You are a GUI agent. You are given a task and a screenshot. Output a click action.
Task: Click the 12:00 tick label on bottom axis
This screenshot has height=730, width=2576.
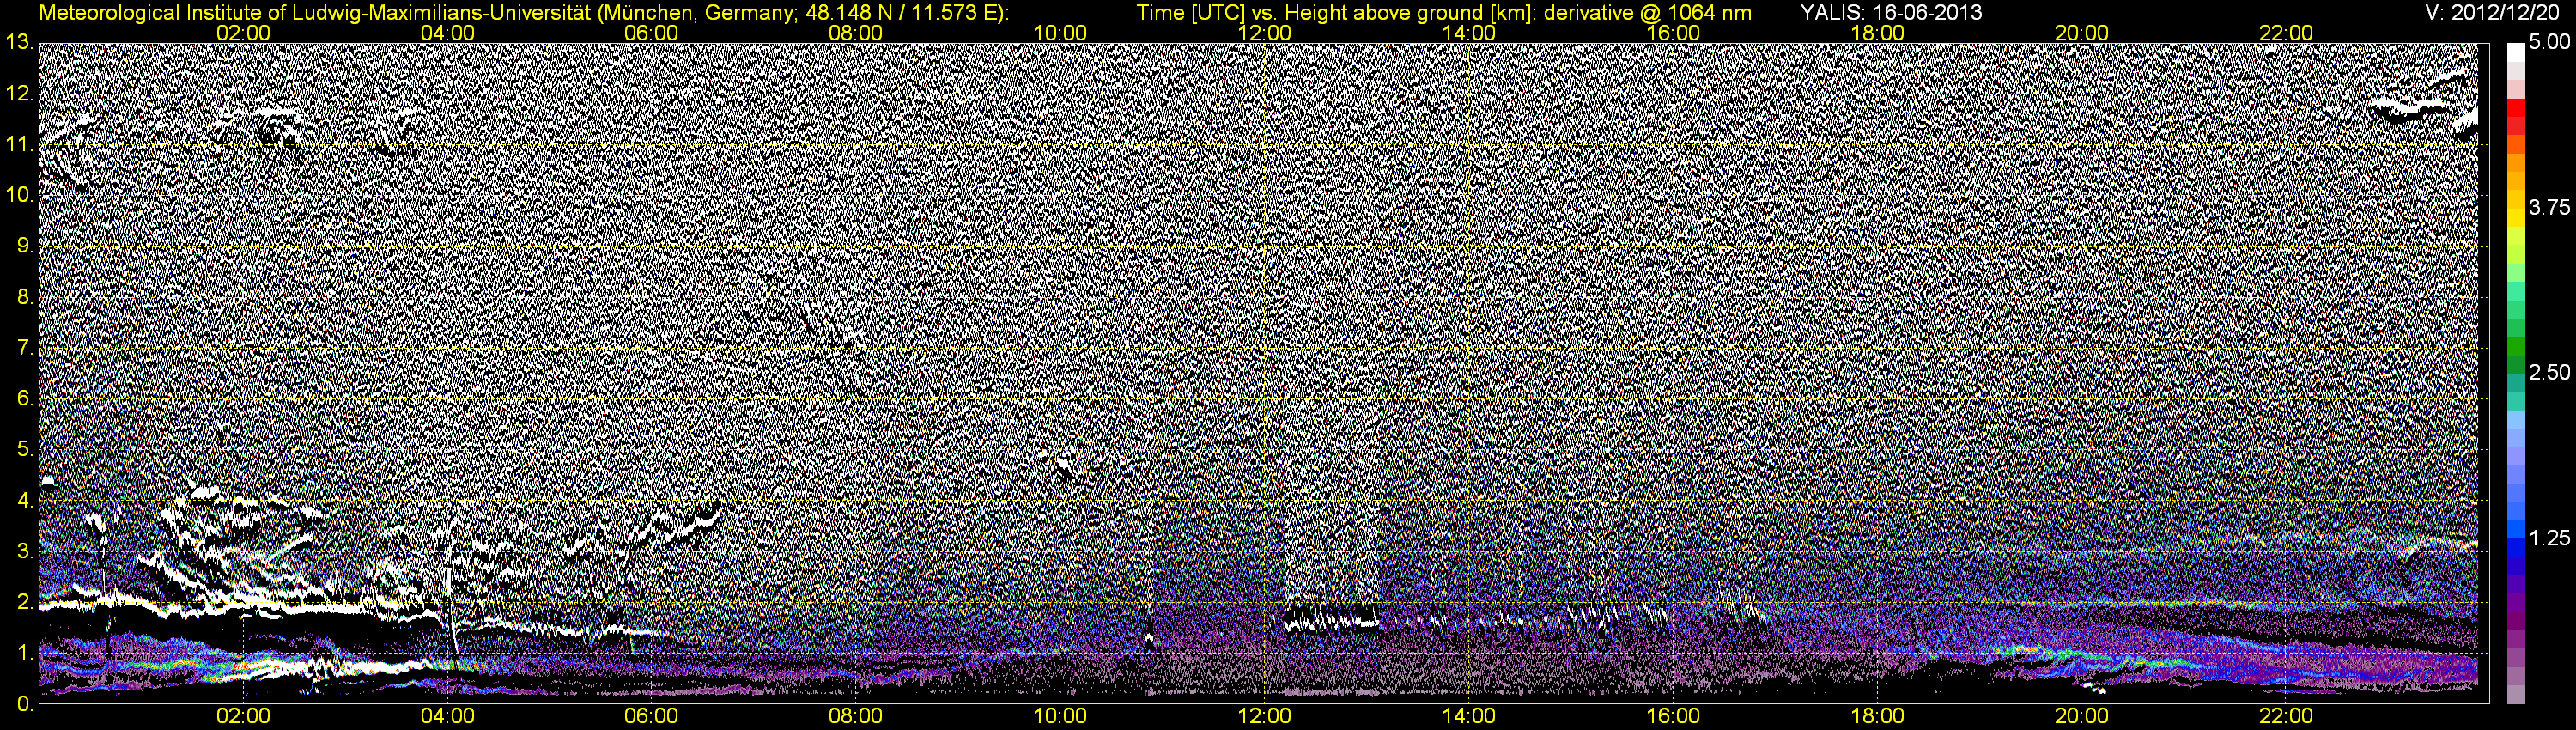[x=1264, y=716]
